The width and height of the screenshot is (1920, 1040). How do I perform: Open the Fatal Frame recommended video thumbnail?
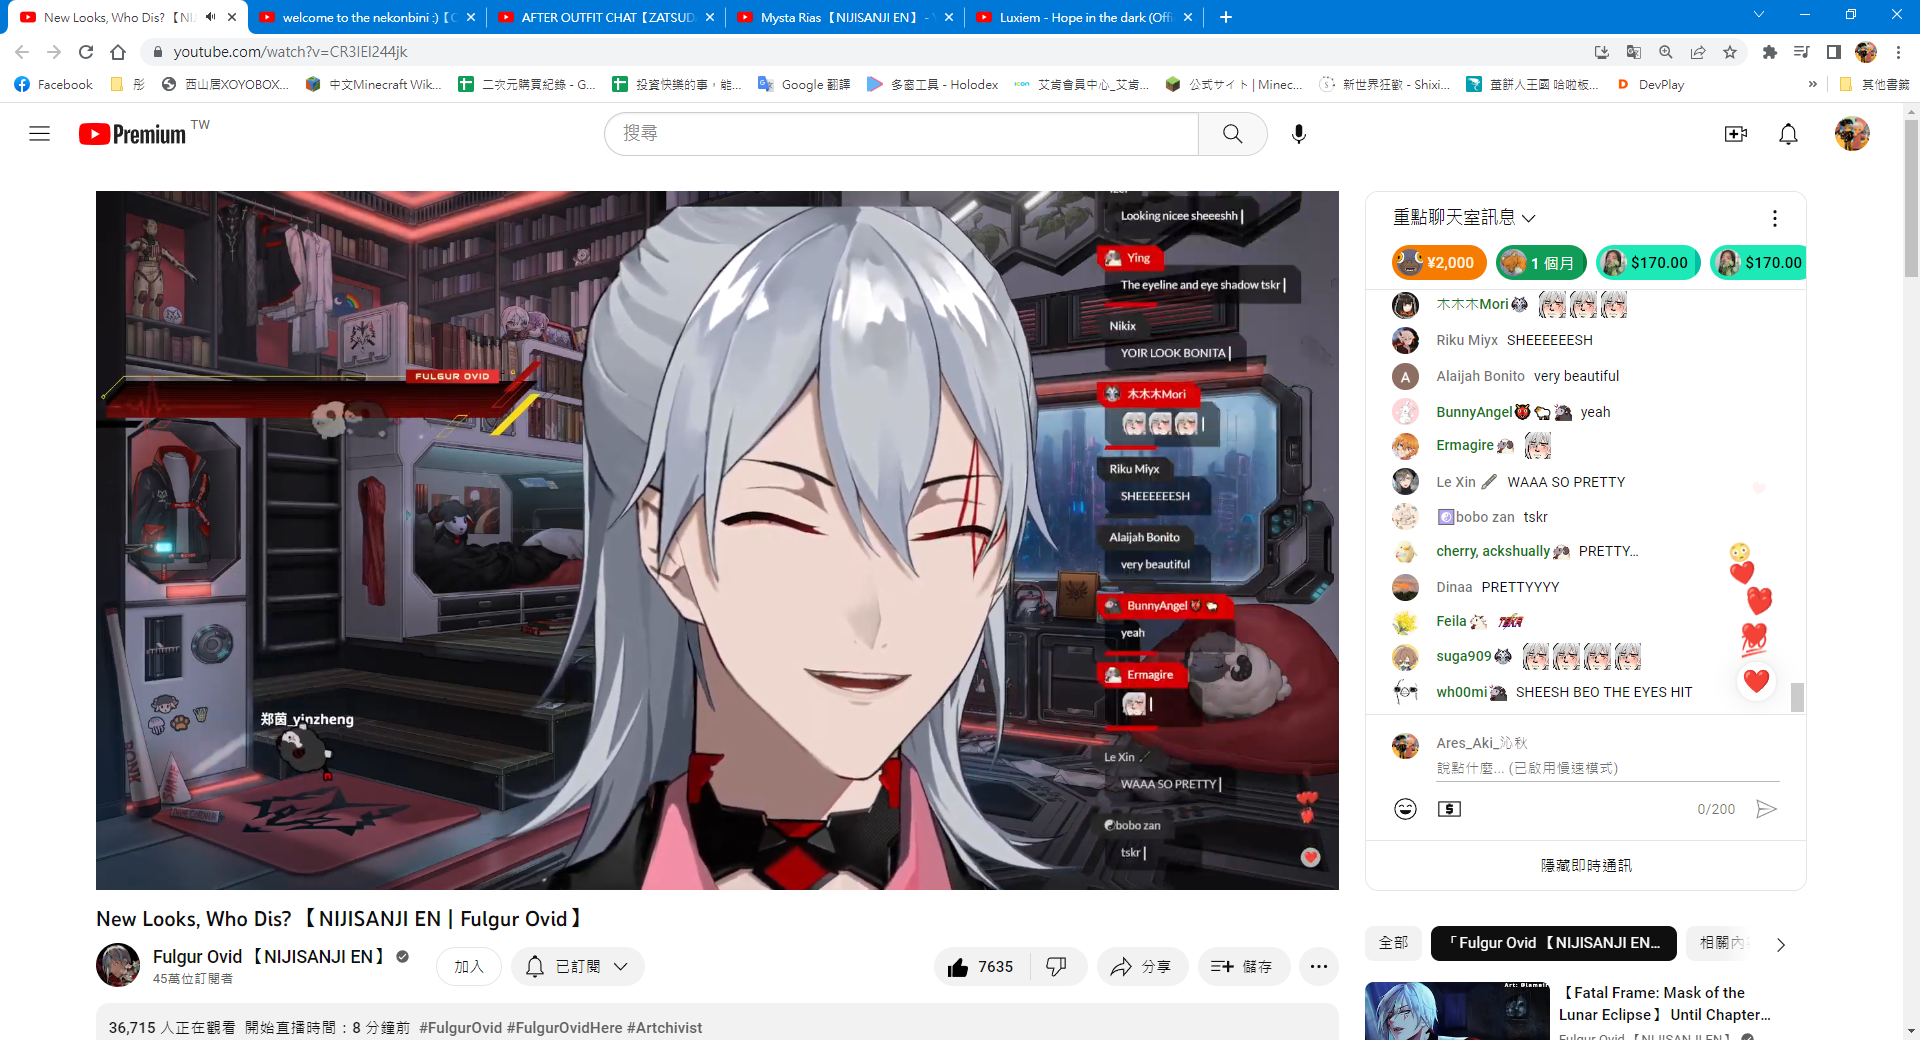[x=1458, y=1011]
